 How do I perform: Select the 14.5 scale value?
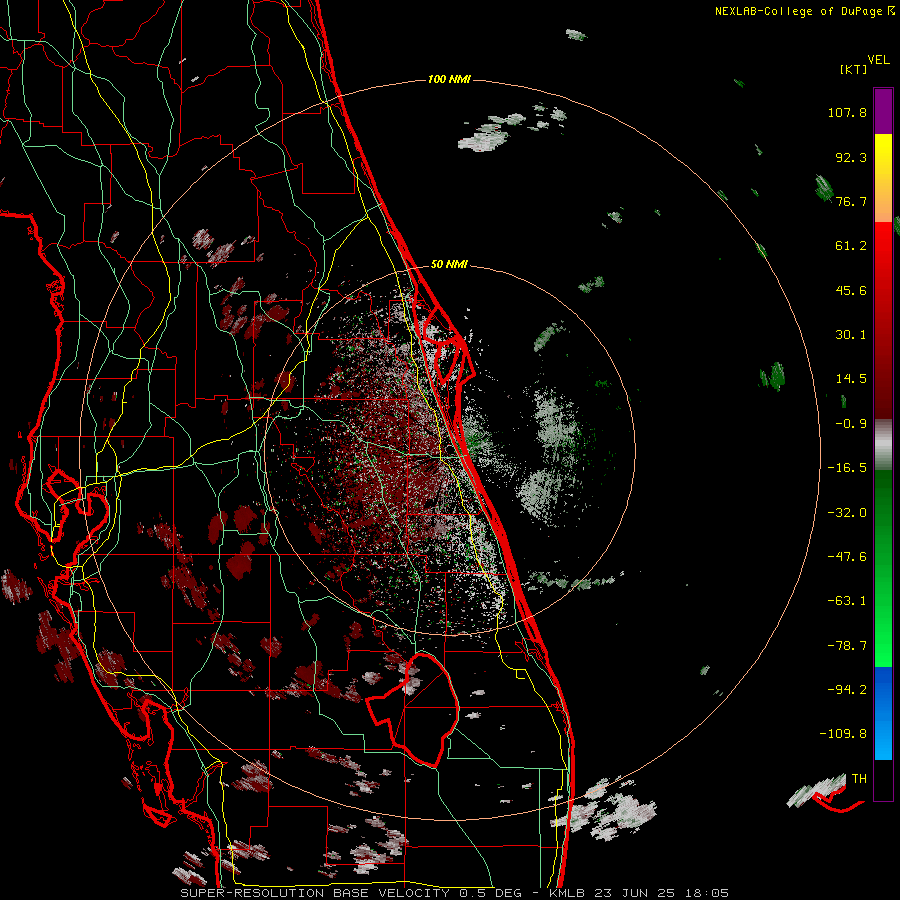pos(851,379)
